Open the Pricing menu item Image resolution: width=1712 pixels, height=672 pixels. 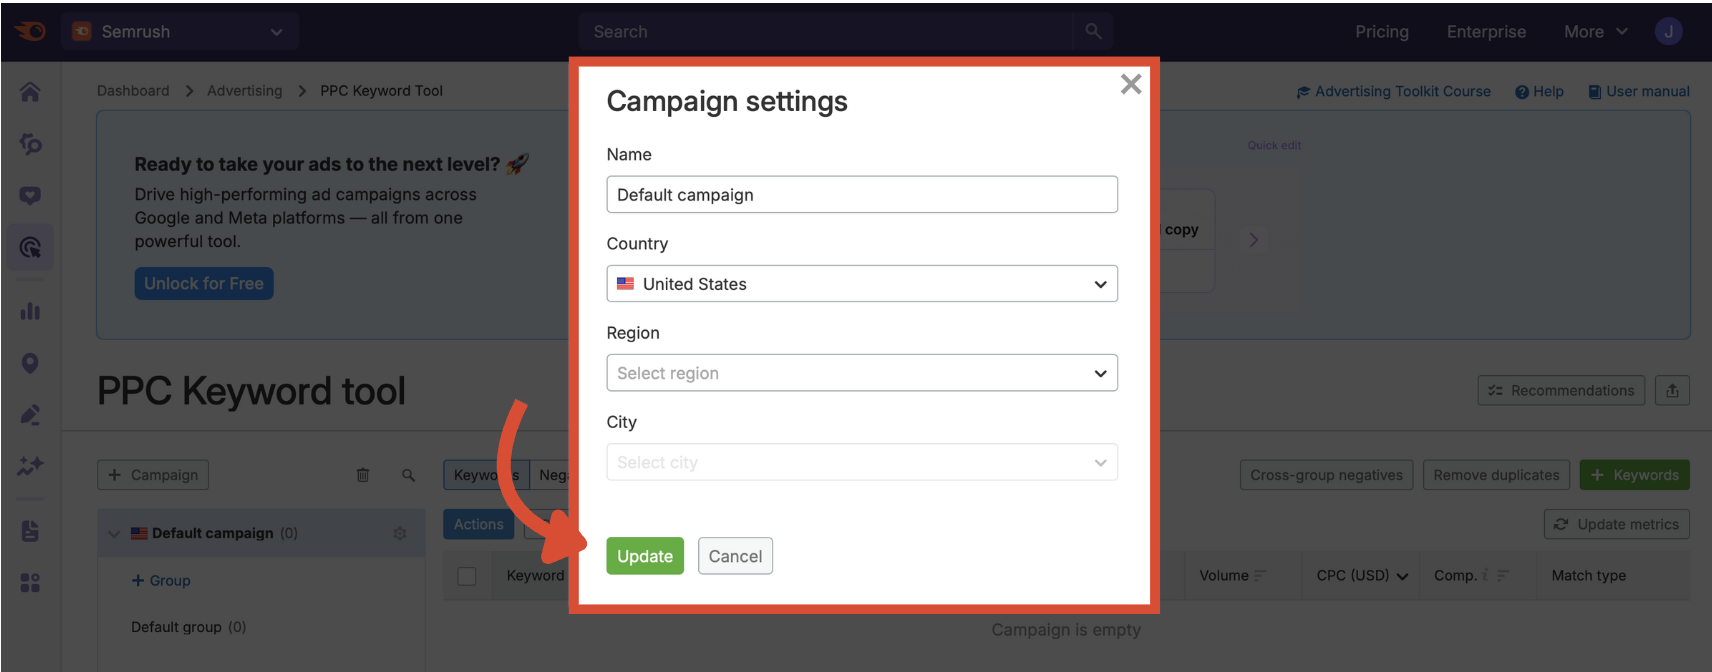1381,31
